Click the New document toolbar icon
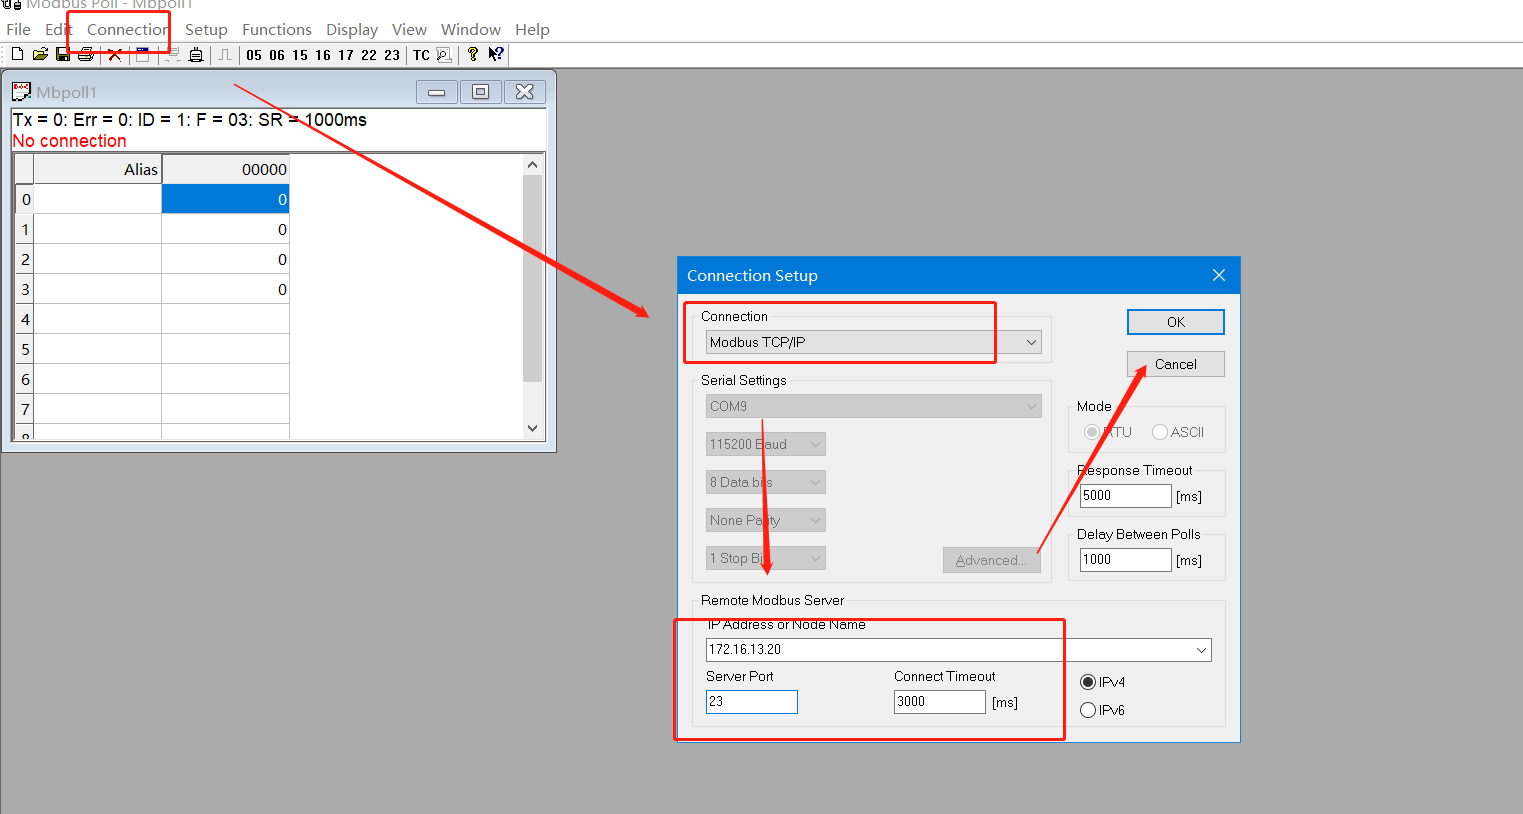Screen dimensions: 1523x814 [17, 54]
